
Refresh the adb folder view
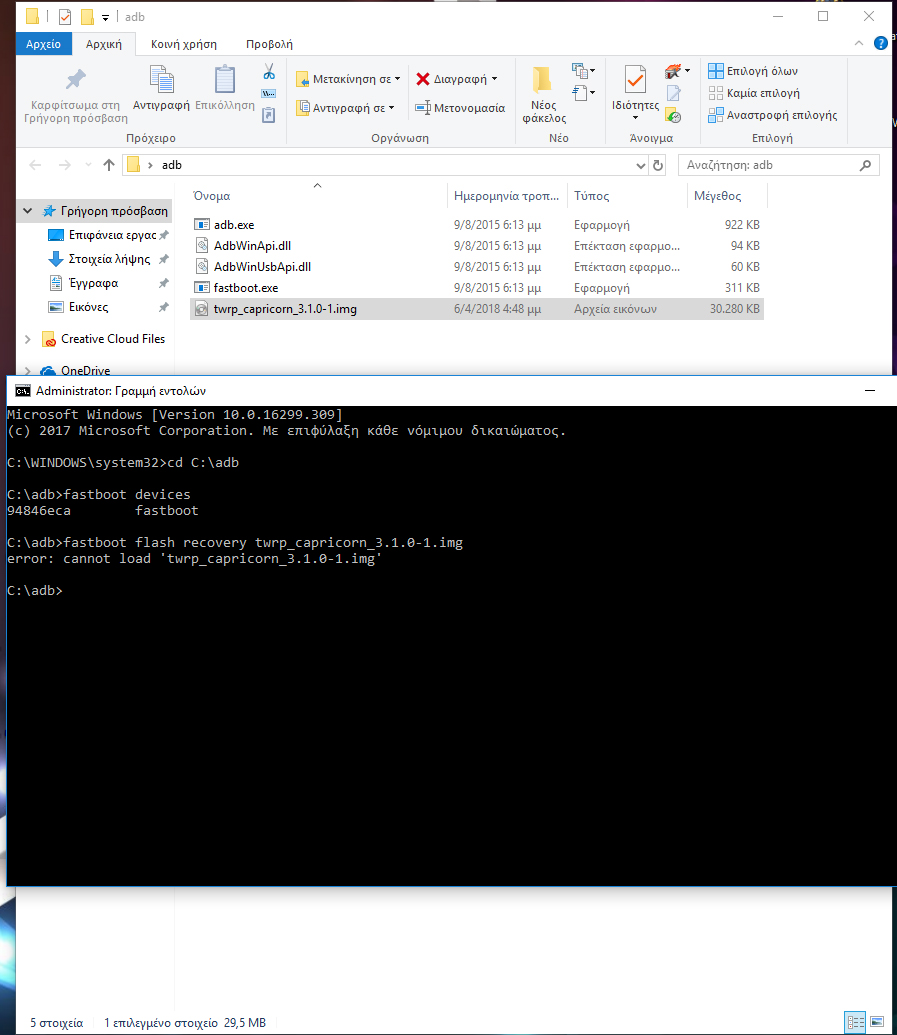pyautogui.click(x=658, y=165)
